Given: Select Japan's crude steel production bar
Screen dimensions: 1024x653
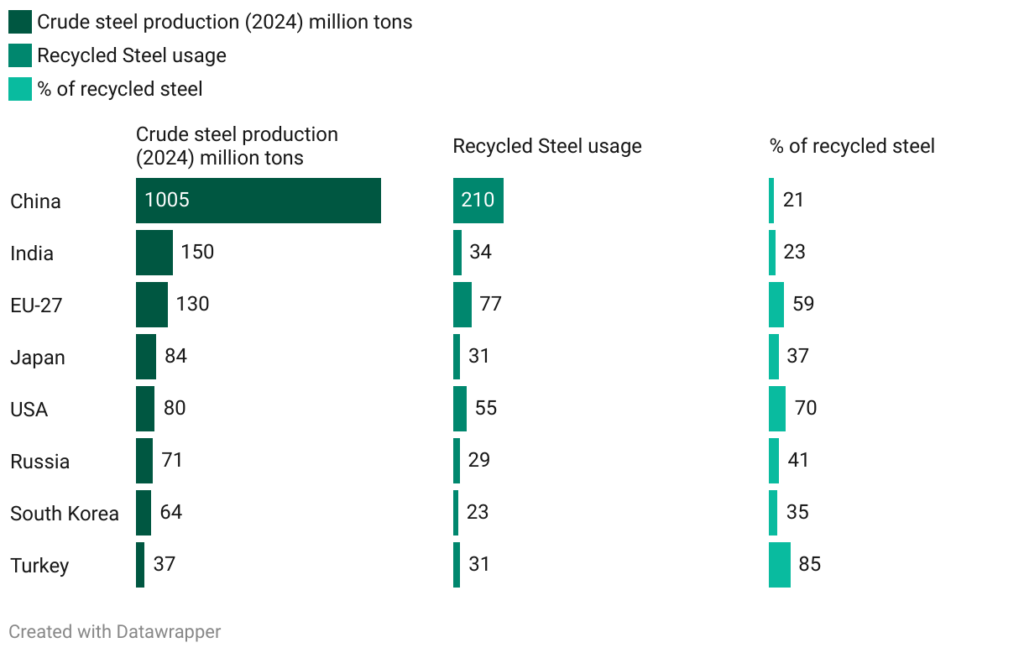Looking at the screenshot, I should coord(146,357).
